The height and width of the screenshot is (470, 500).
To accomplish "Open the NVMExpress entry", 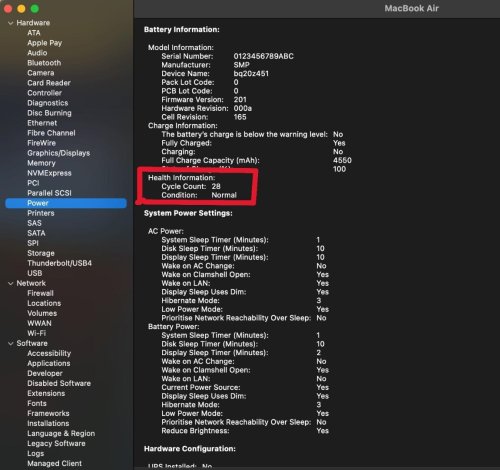I will point(49,173).
